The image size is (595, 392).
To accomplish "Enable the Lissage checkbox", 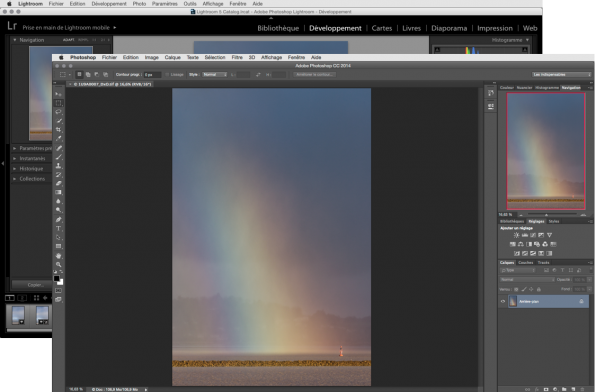I will (x=167, y=75).
